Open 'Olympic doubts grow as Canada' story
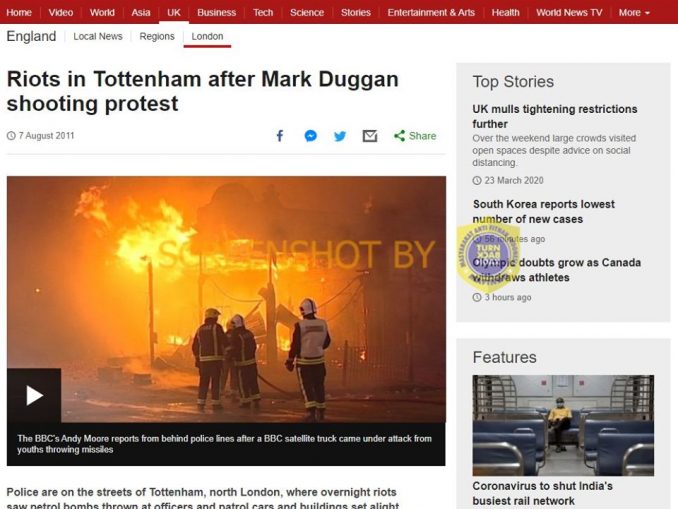Screen dimensions: 678x509 pyautogui.click(x=556, y=270)
